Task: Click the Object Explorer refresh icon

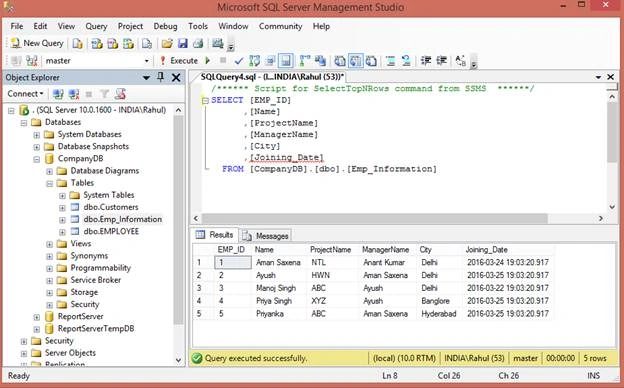Action: tap(120, 94)
